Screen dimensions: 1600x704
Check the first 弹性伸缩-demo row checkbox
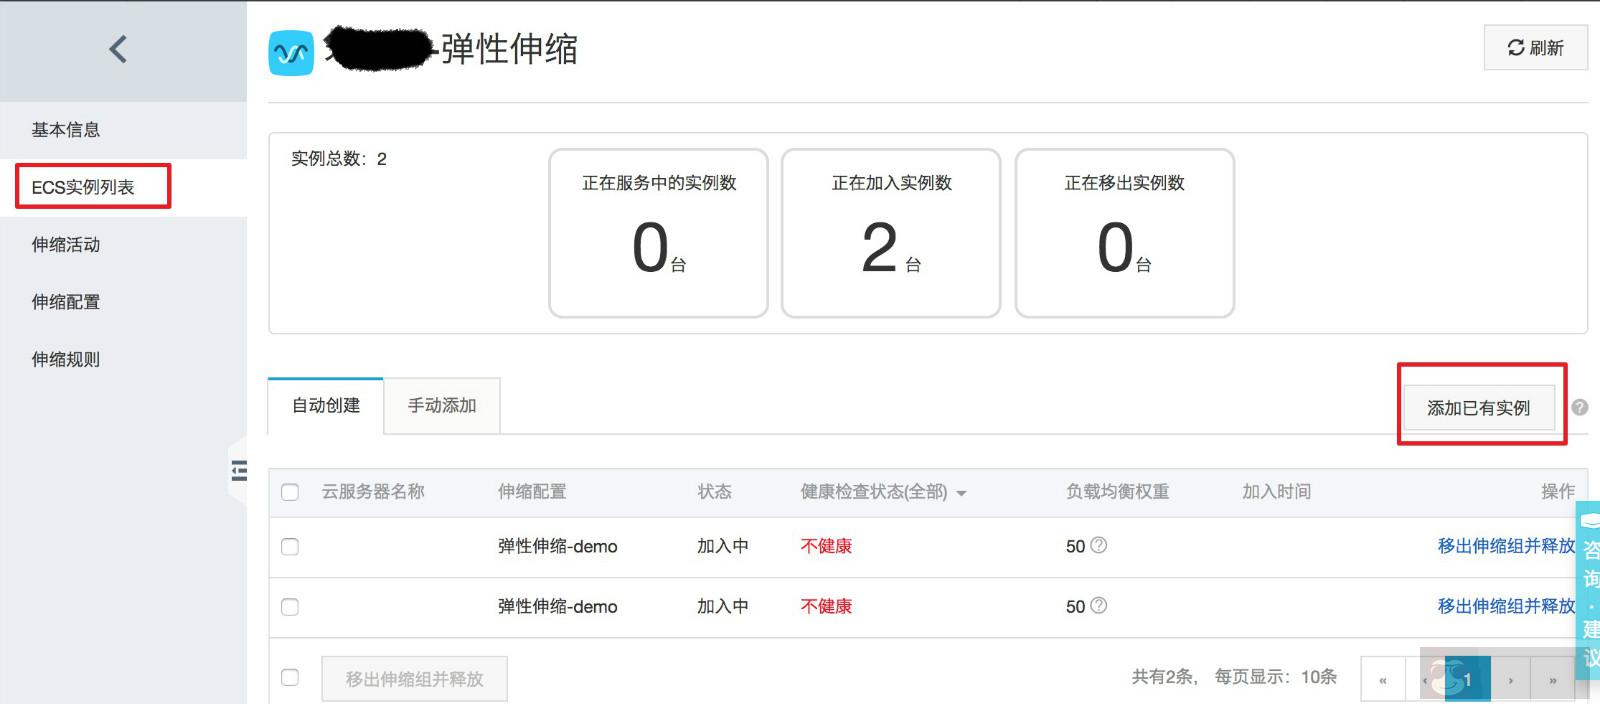coord(290,547)
